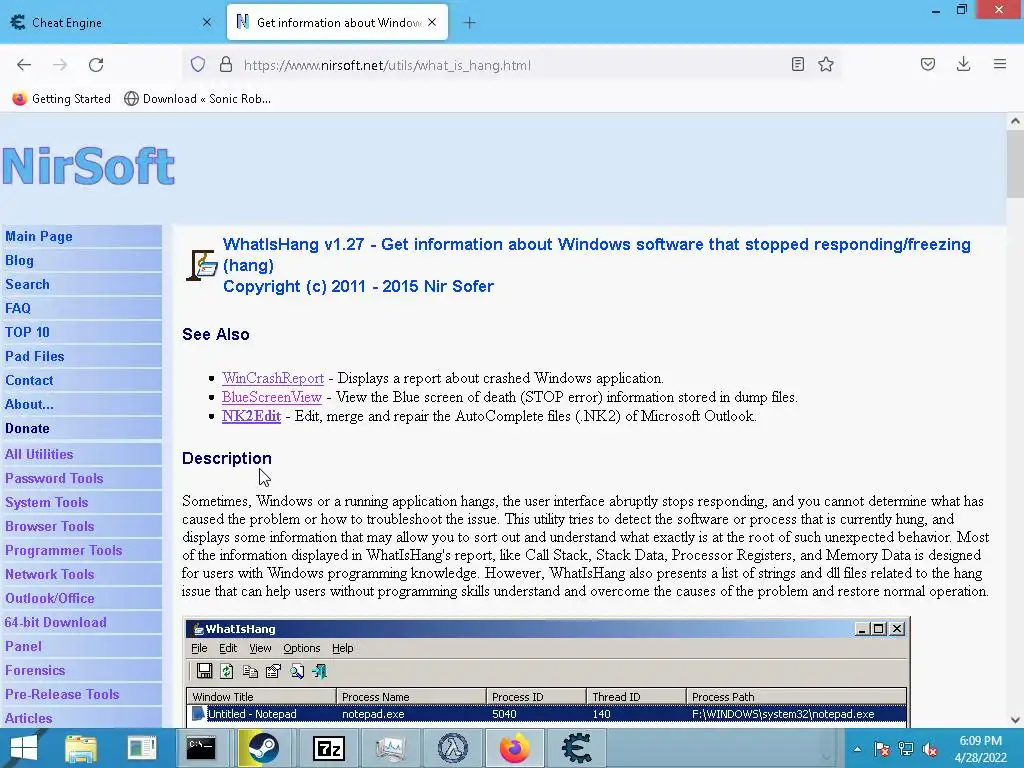This screenshot has width=1024, height=768.
Task: Open the Blog sidebar link
Action: [19, 261]
